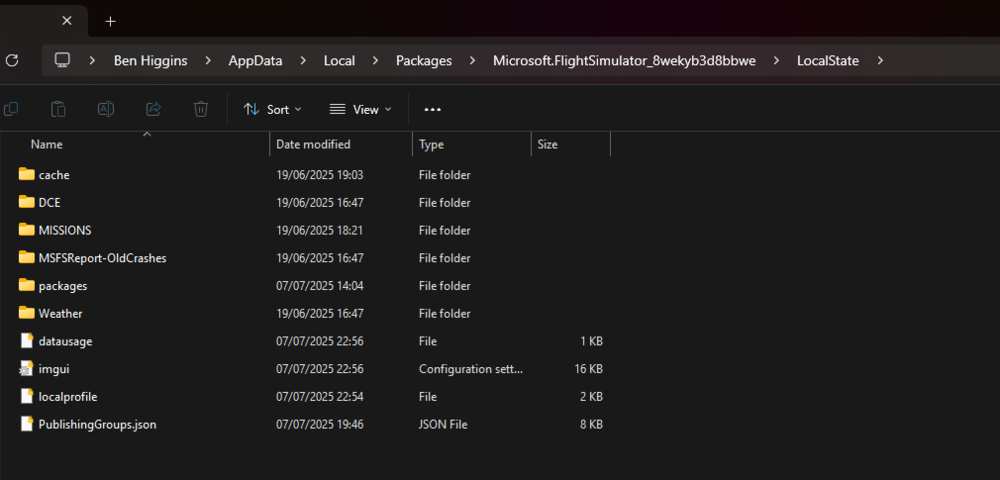This screenshot has height=480, width=1000.
Task: Select the MSFSReport-OldCrashes folder
Action: [x=102, y=258]
